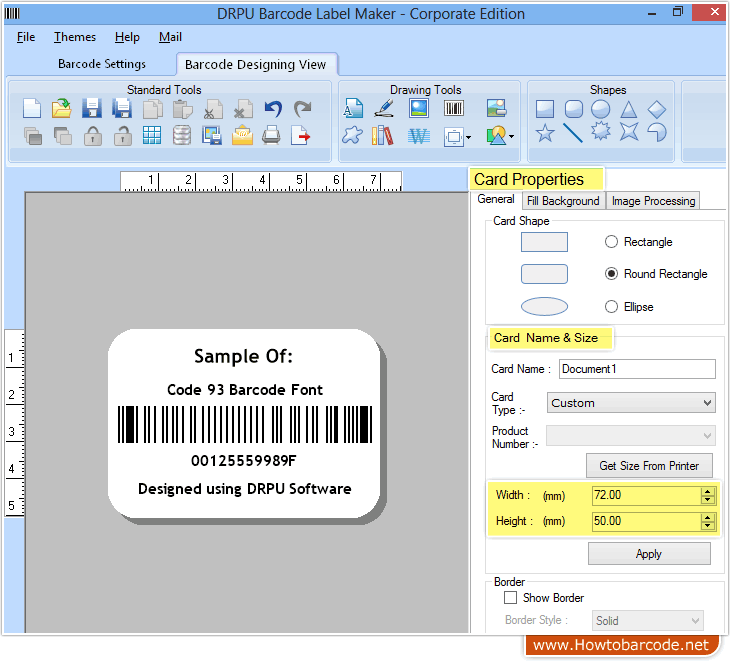This screenshot has height=662, width=730.
Task: Click the Paste clipboard icon
Action: click(182, 109)
